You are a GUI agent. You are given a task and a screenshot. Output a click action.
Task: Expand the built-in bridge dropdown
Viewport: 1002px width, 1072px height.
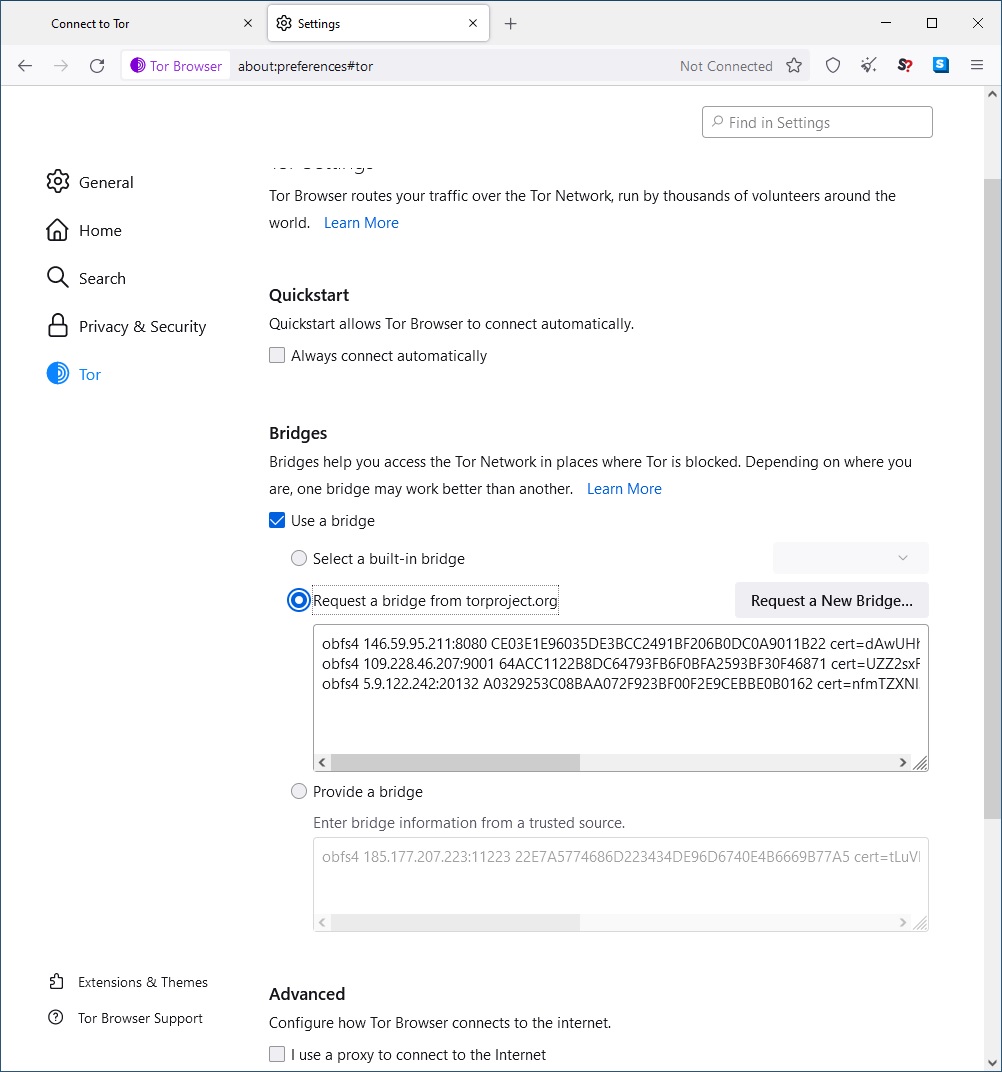click(x=850, y=558)
